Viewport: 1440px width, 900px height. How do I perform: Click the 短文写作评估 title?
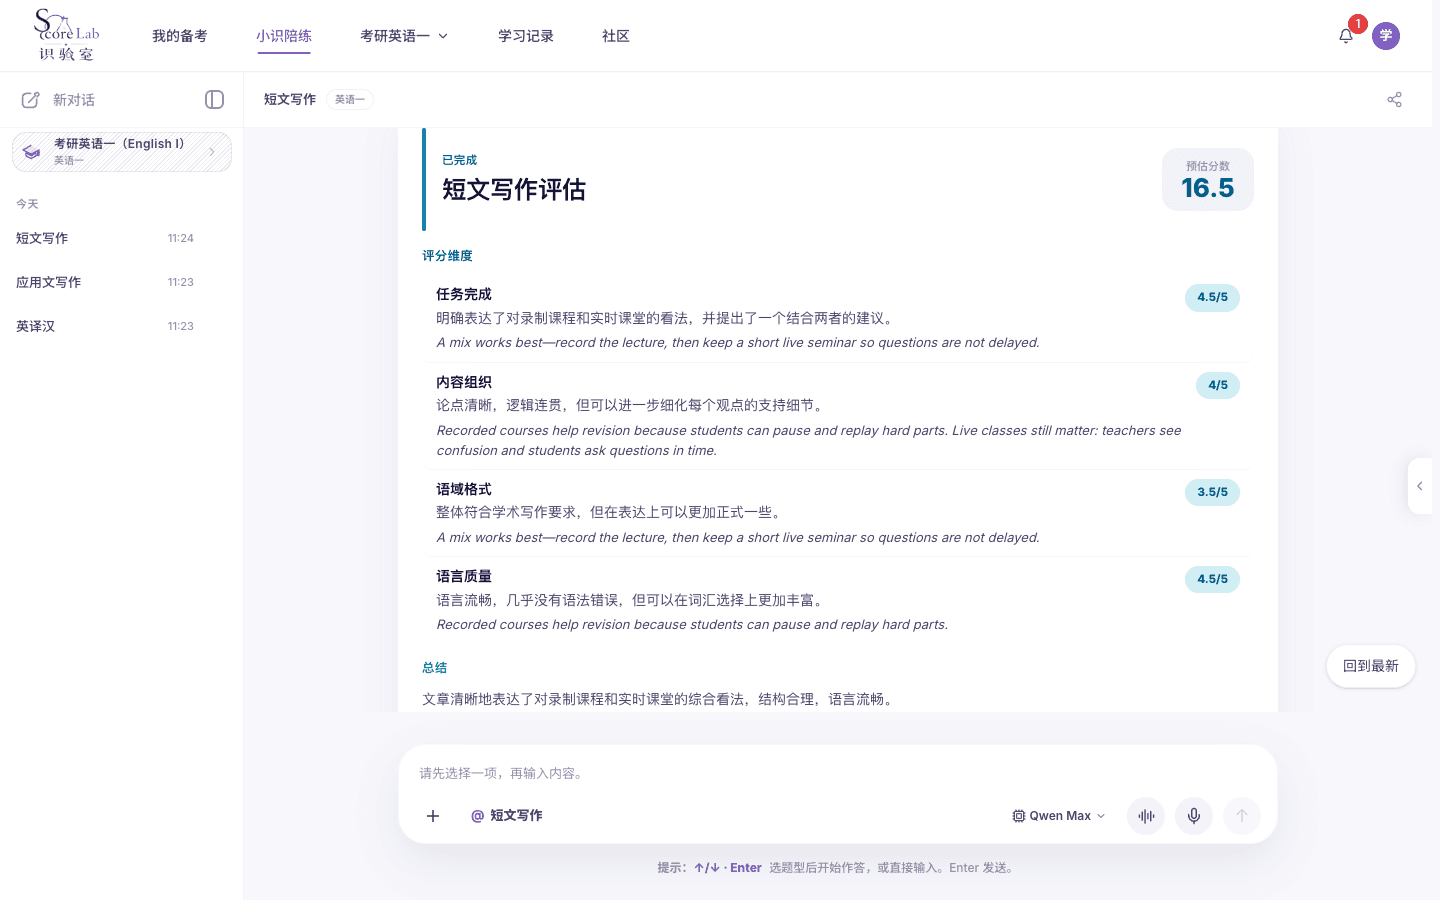pos(514,190)
